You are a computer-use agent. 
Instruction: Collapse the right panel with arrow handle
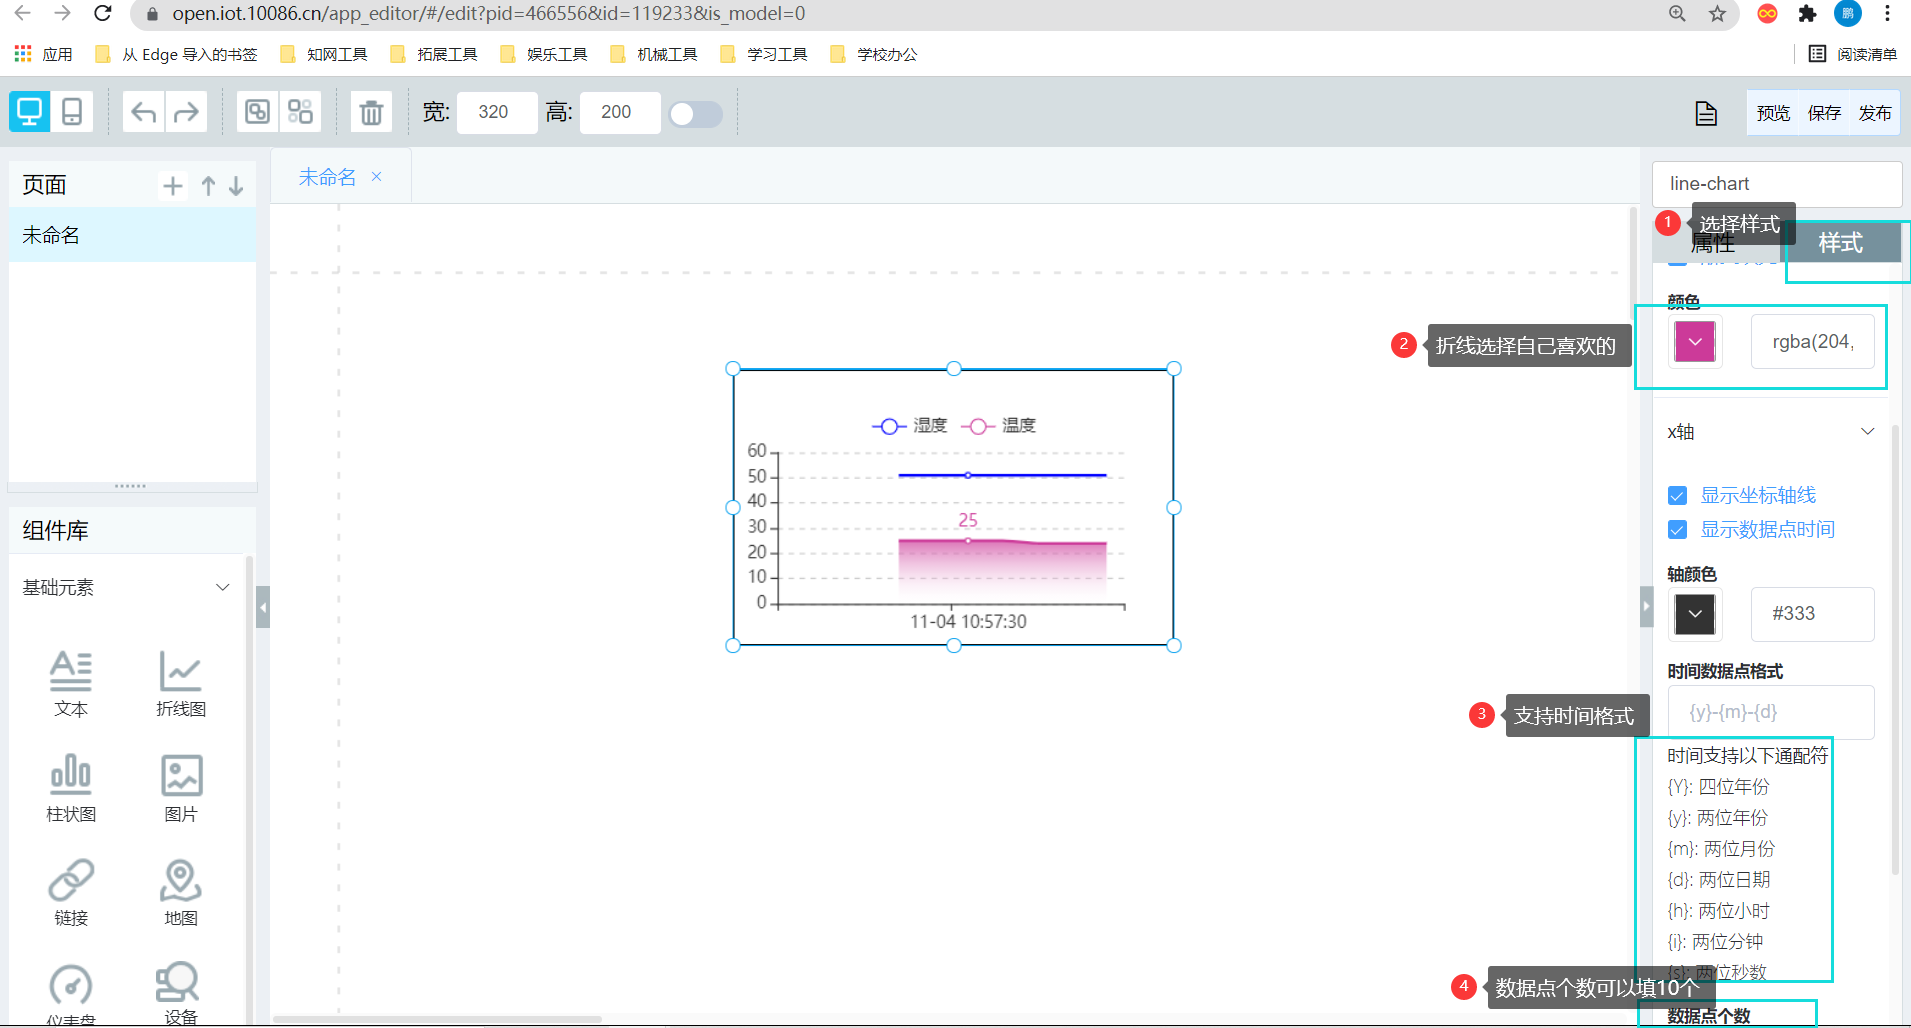coord(1646,606)
